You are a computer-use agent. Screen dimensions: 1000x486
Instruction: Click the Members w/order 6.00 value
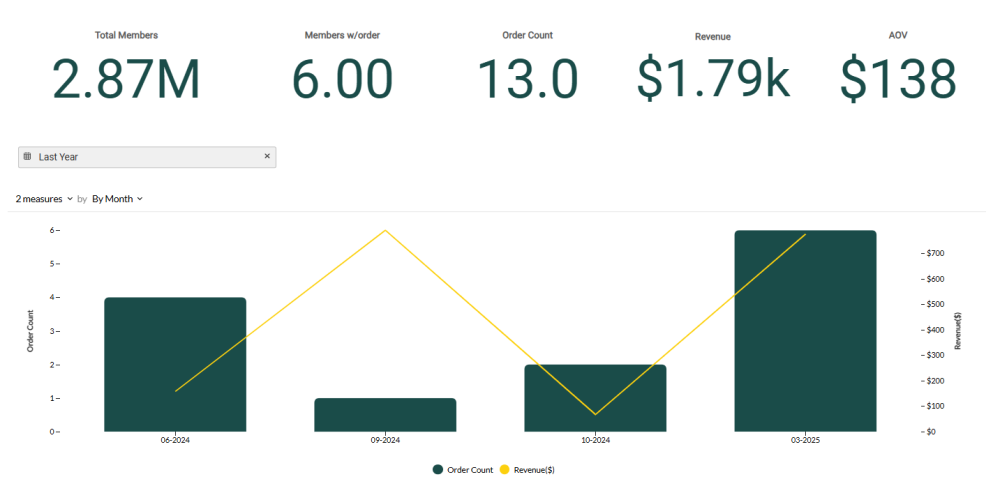pyautogui.click(x=342, y=80)
